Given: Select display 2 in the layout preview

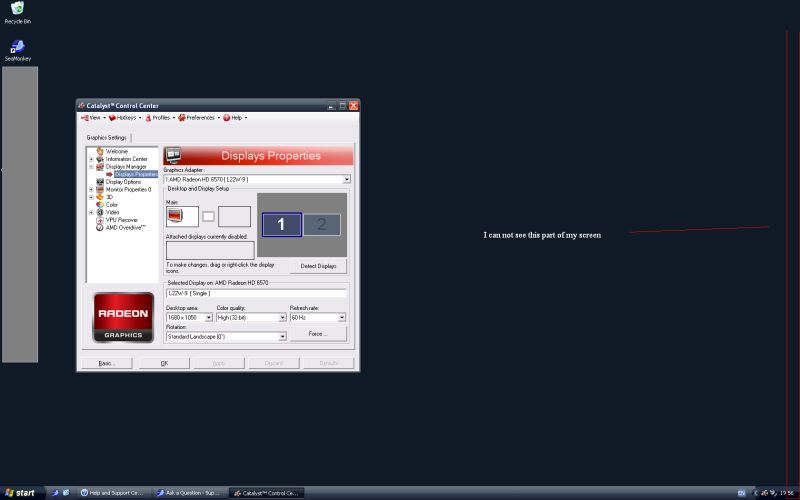Looking at the screenshot, I should coord(321,224).
